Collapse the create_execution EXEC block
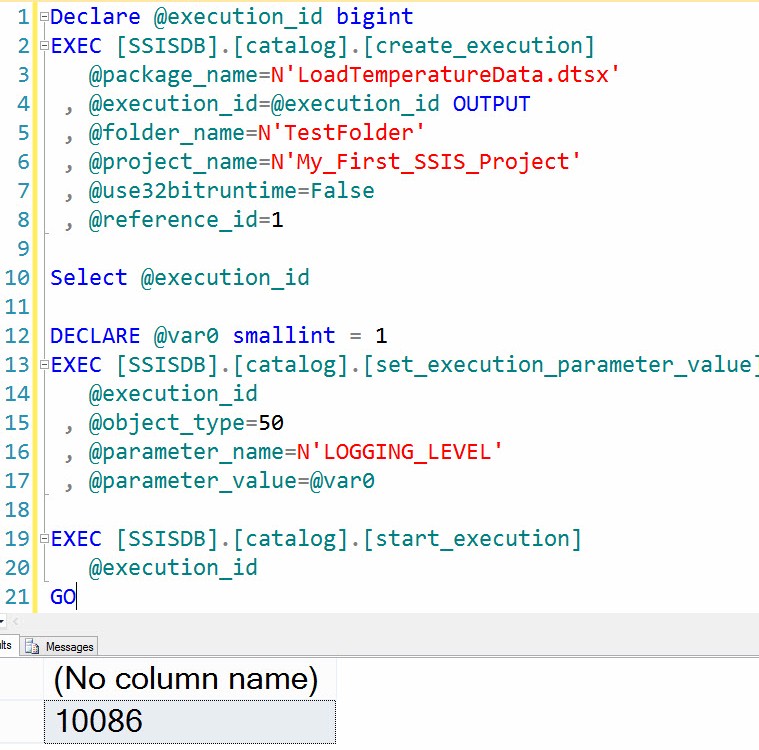The image size is (759, 750). pos(42,46)
